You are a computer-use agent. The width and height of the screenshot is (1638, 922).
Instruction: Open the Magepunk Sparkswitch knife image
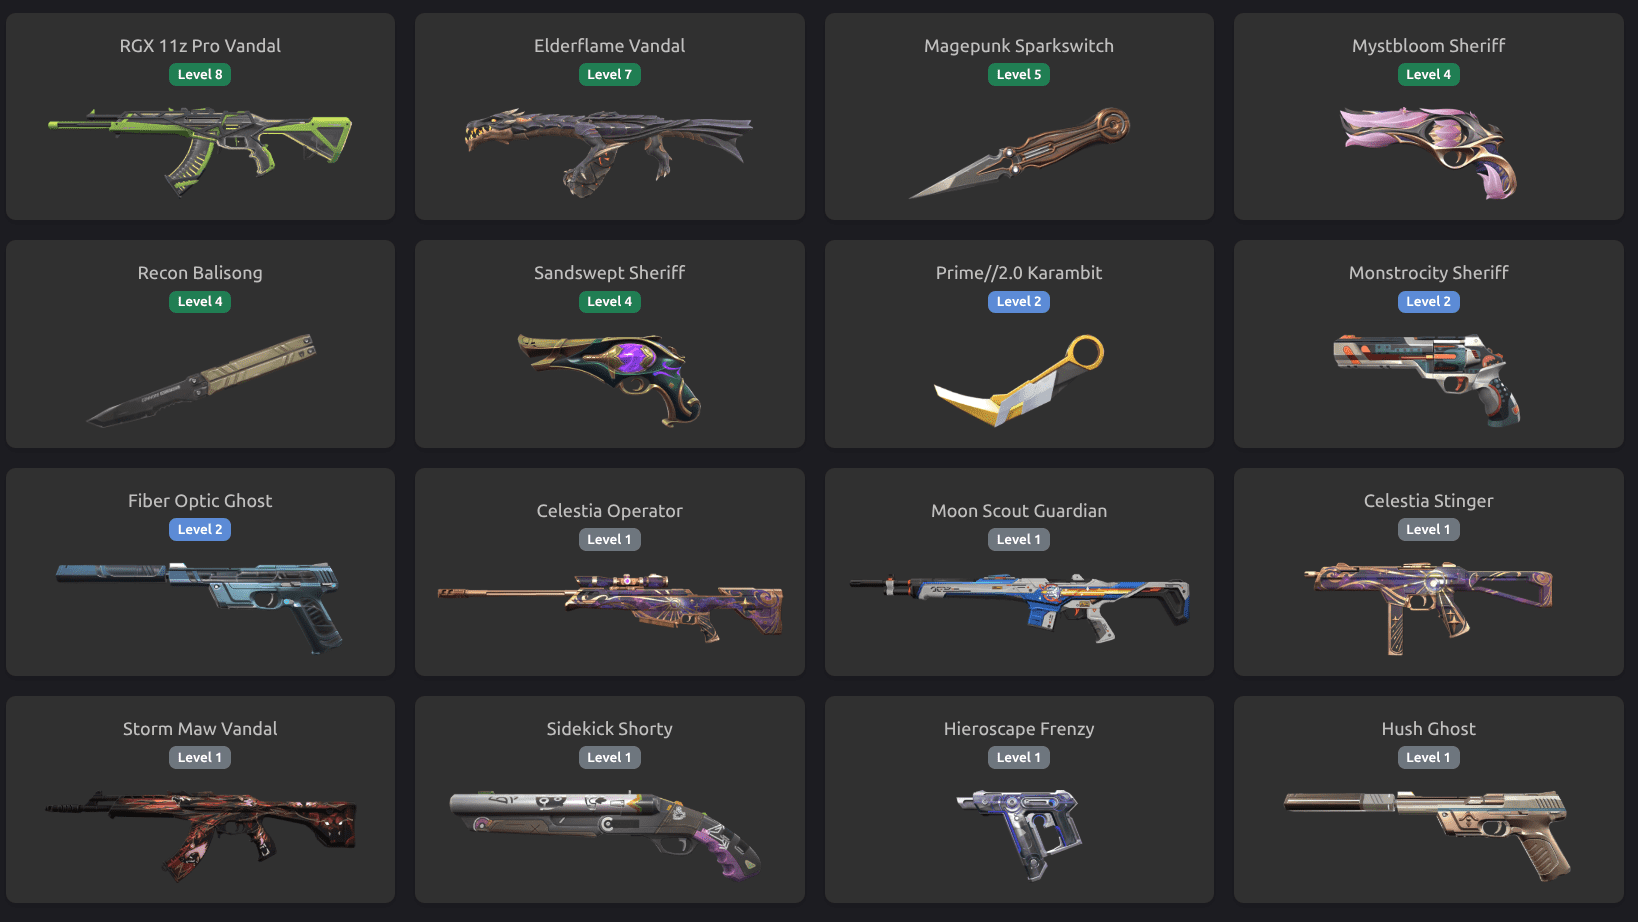click(1019, 152)
